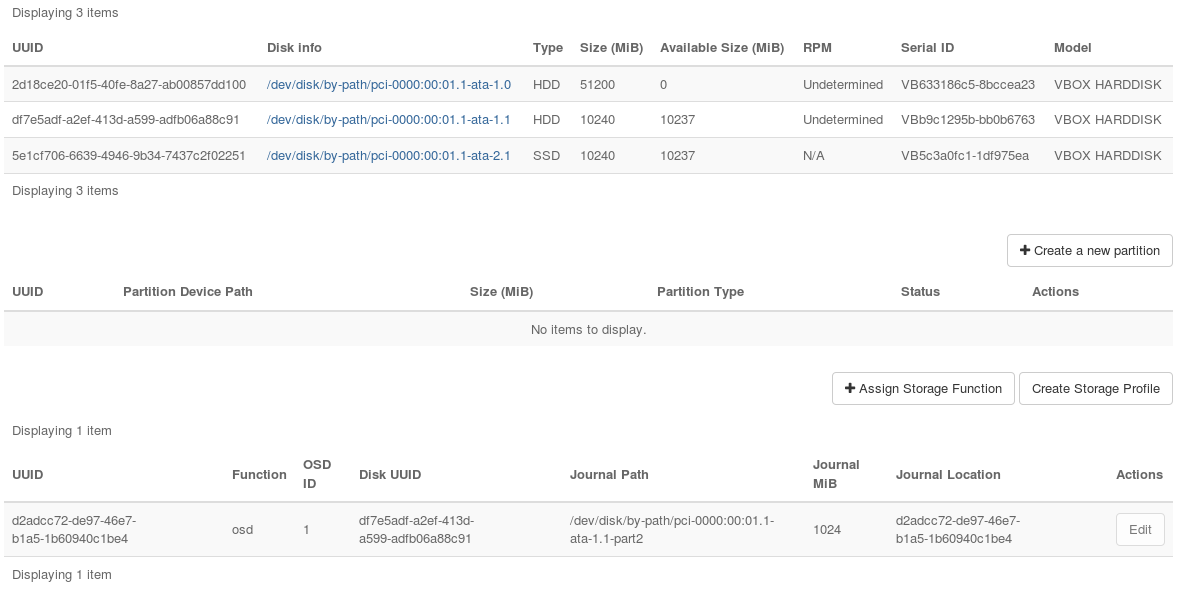Open the ata-2.1 SSD disk path link
1178x590 pixels.
click(x=389, y=156)
